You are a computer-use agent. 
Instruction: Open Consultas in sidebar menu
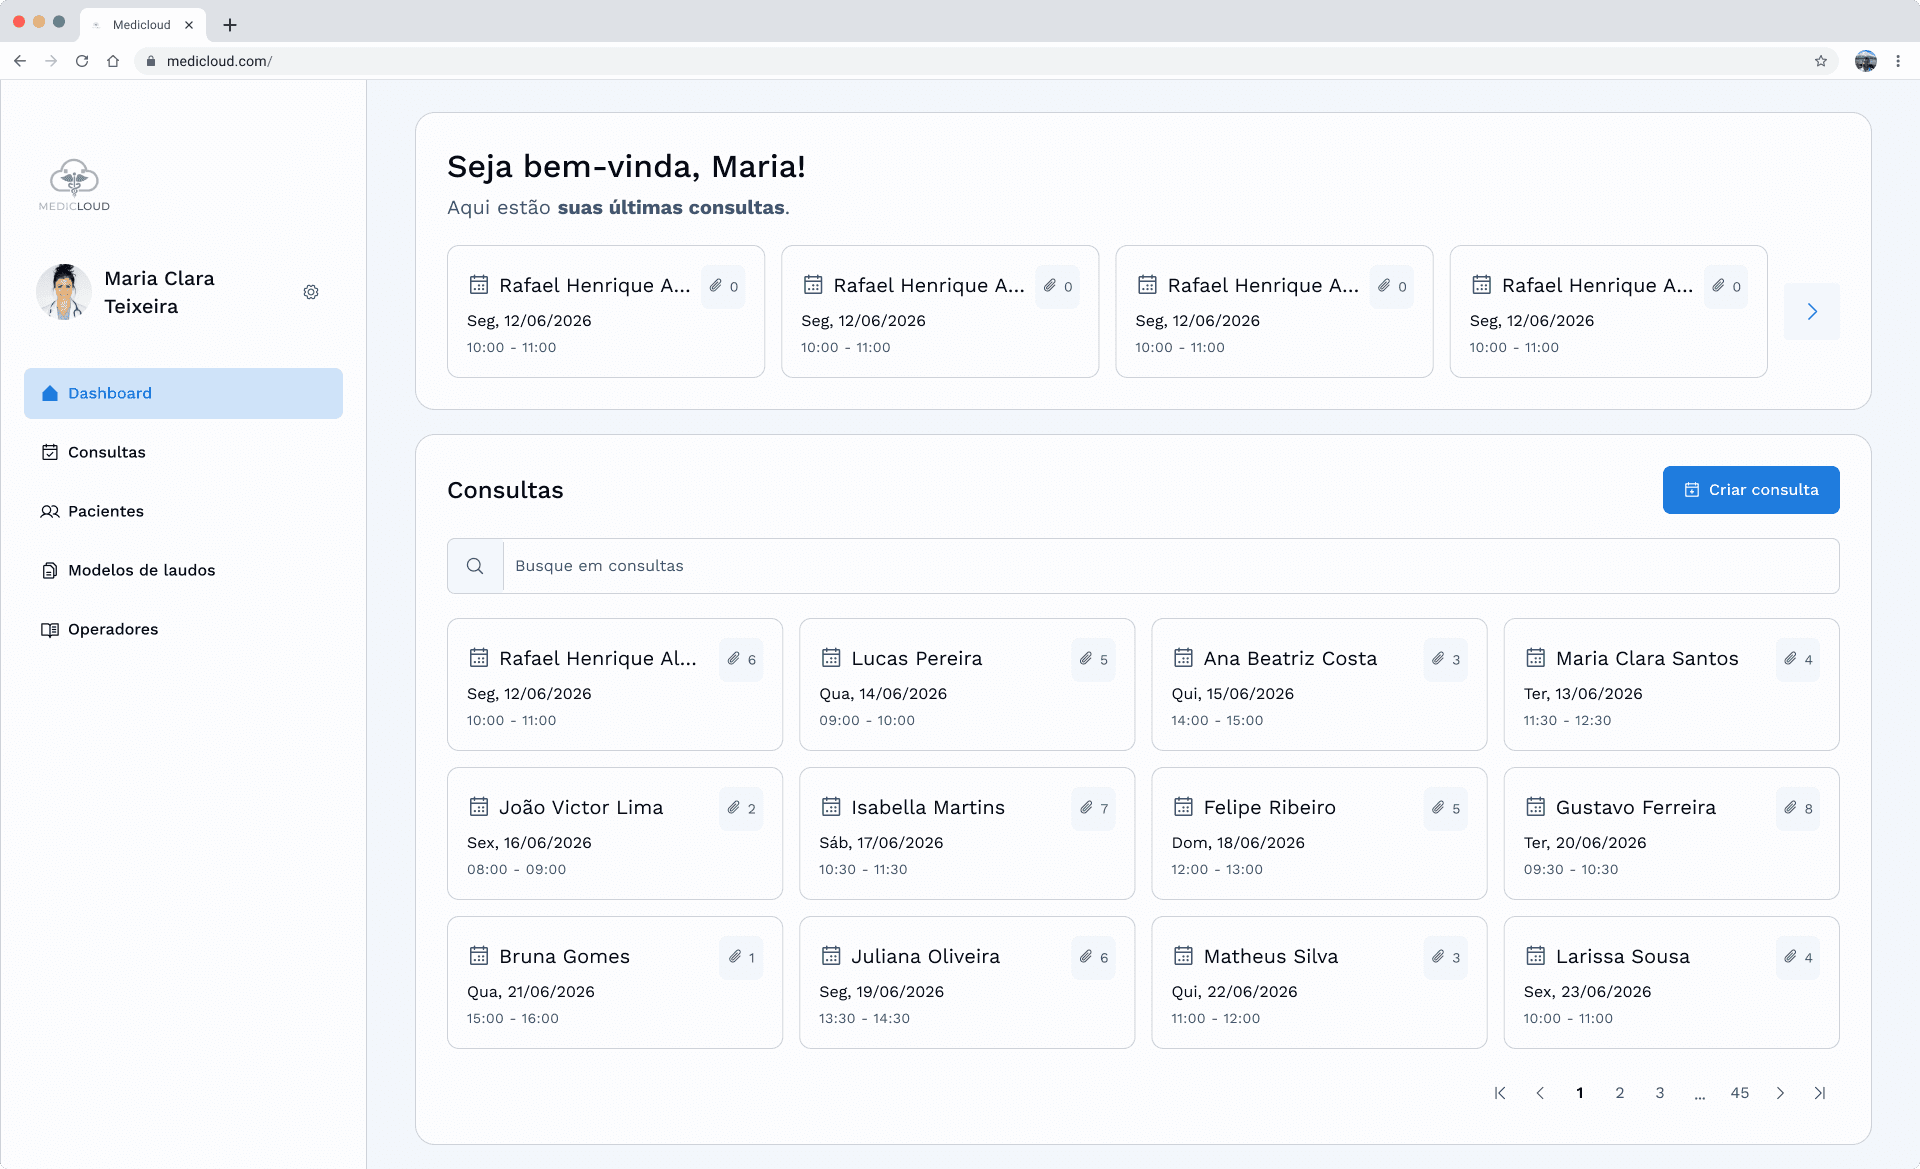tap(106, 452)
